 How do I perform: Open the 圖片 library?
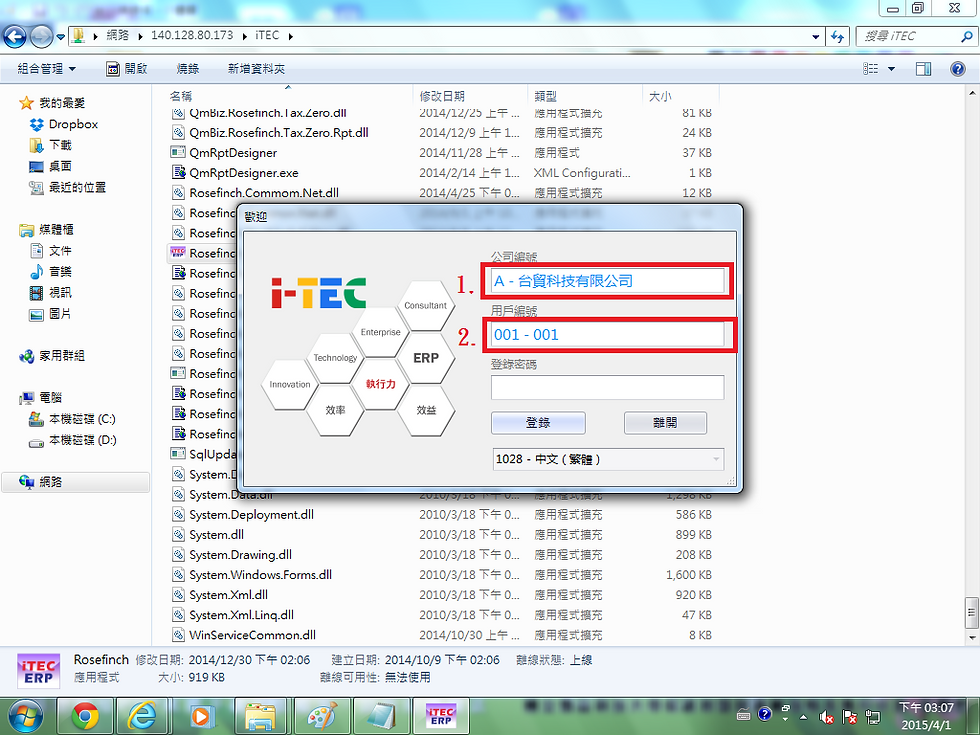60,314
